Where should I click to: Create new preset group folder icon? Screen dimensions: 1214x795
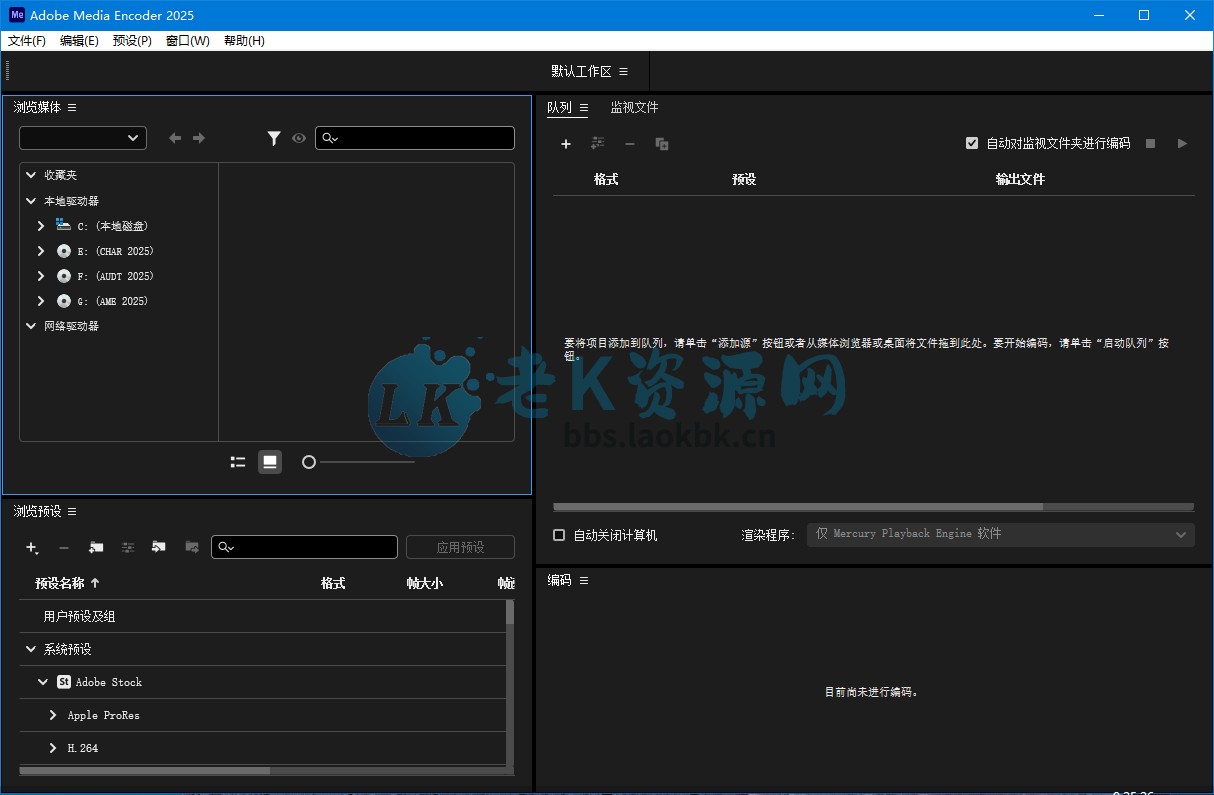click(96, 548)
